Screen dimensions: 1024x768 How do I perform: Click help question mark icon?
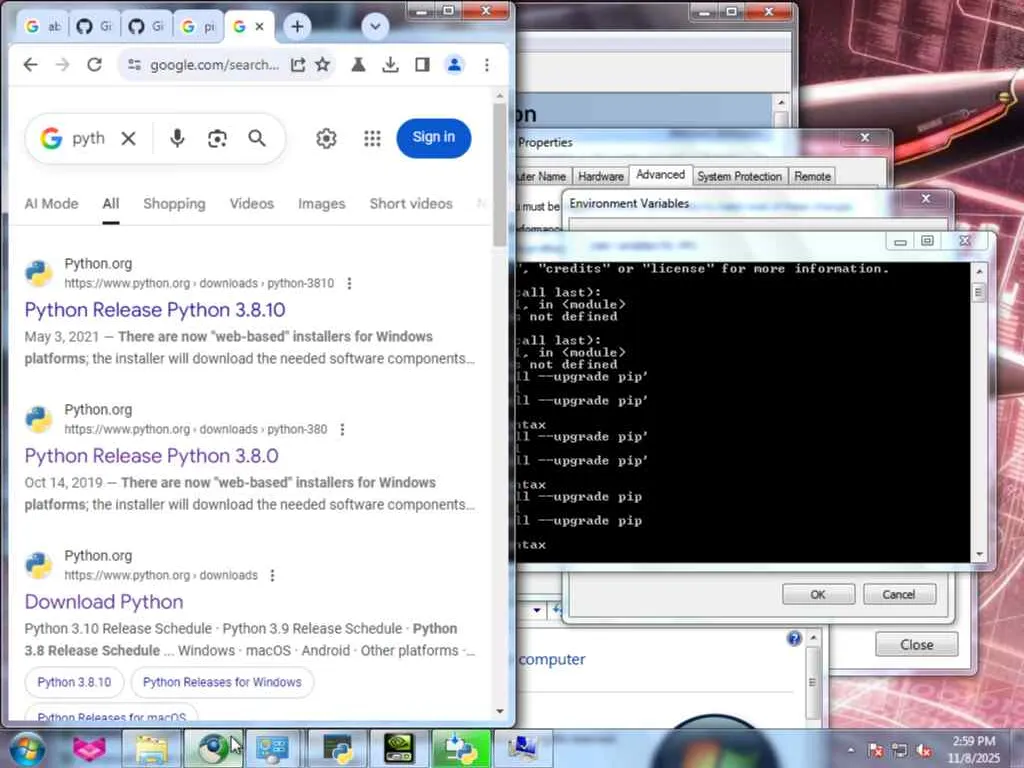pyautogui.click(x=794, y=639)
